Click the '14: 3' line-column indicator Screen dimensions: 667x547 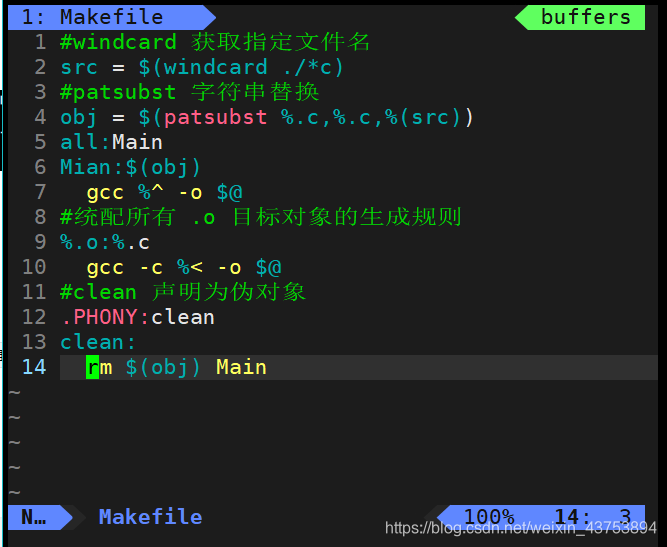(593, 517)
